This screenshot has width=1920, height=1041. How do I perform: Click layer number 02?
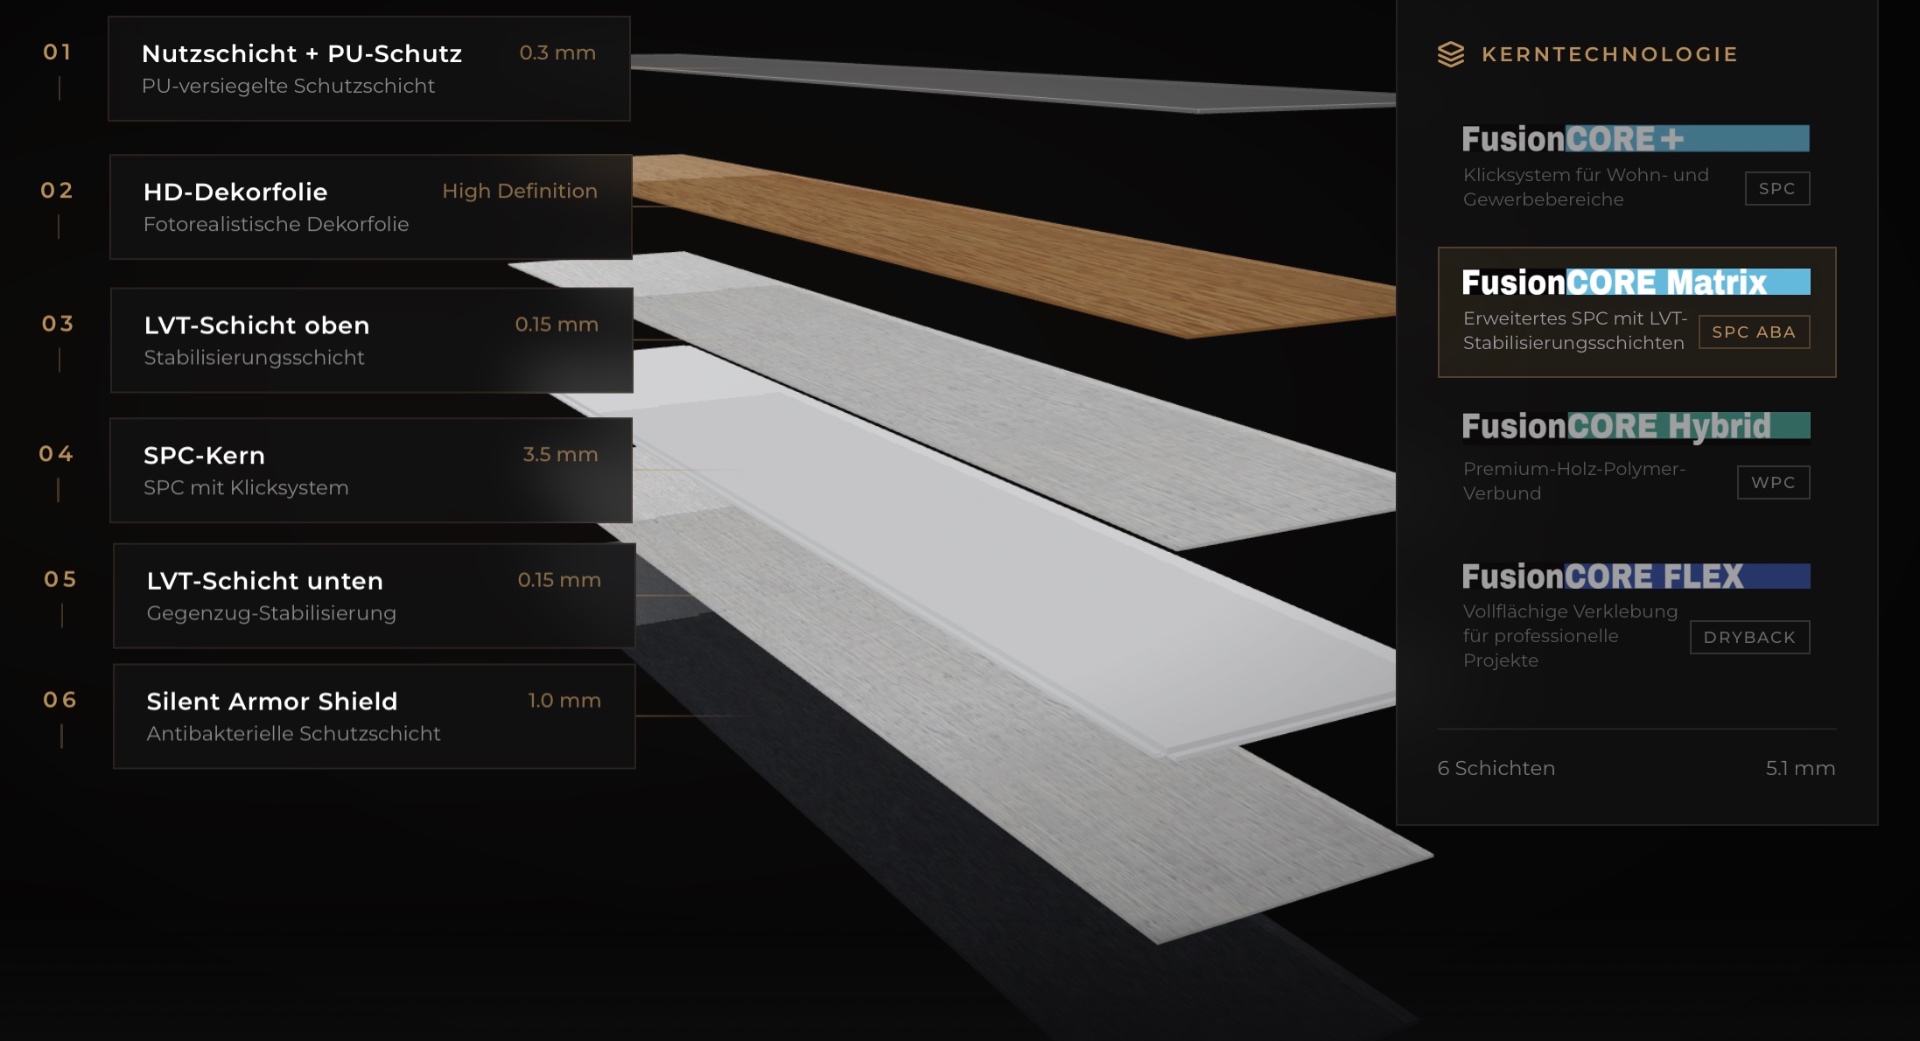(57, 190)
